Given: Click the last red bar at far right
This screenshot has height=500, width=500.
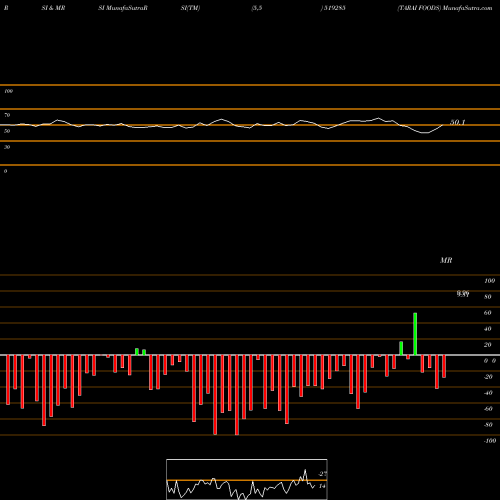Looking at the screenshot, I should [444, 366].
